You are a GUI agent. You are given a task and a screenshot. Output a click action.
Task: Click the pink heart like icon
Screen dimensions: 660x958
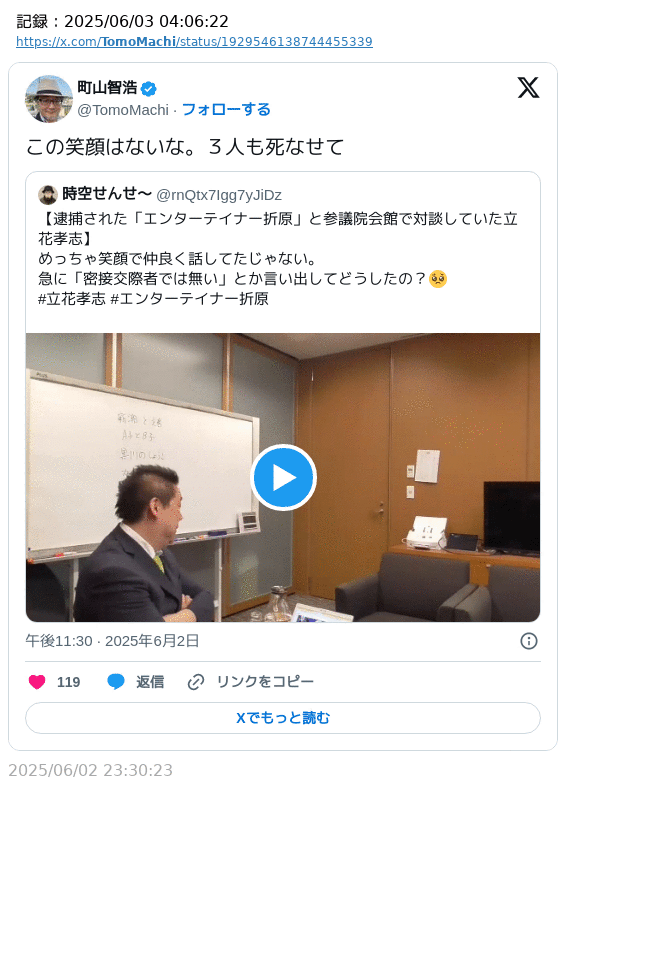[x=37, y=682]
